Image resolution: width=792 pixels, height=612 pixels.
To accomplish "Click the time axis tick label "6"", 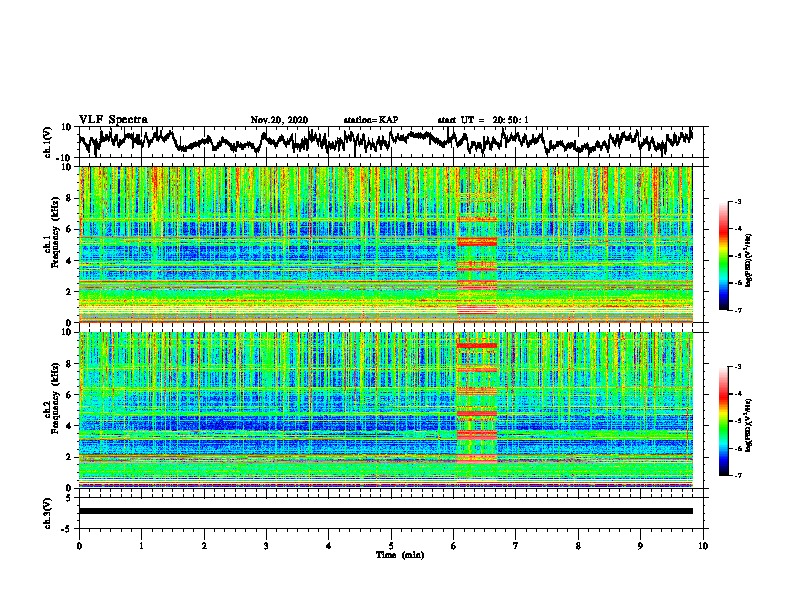I will 454,546.
